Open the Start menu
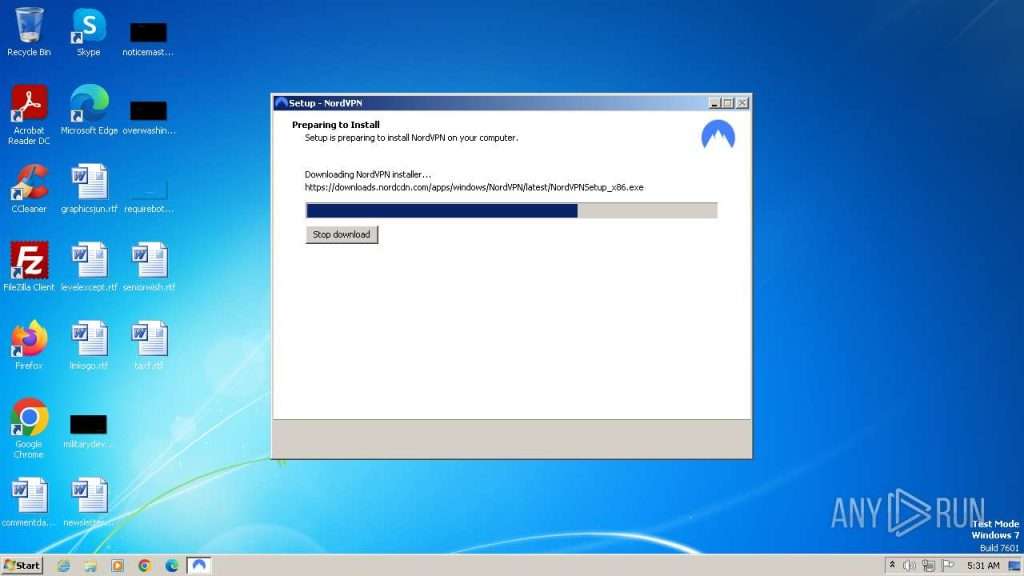 point(18,565)
